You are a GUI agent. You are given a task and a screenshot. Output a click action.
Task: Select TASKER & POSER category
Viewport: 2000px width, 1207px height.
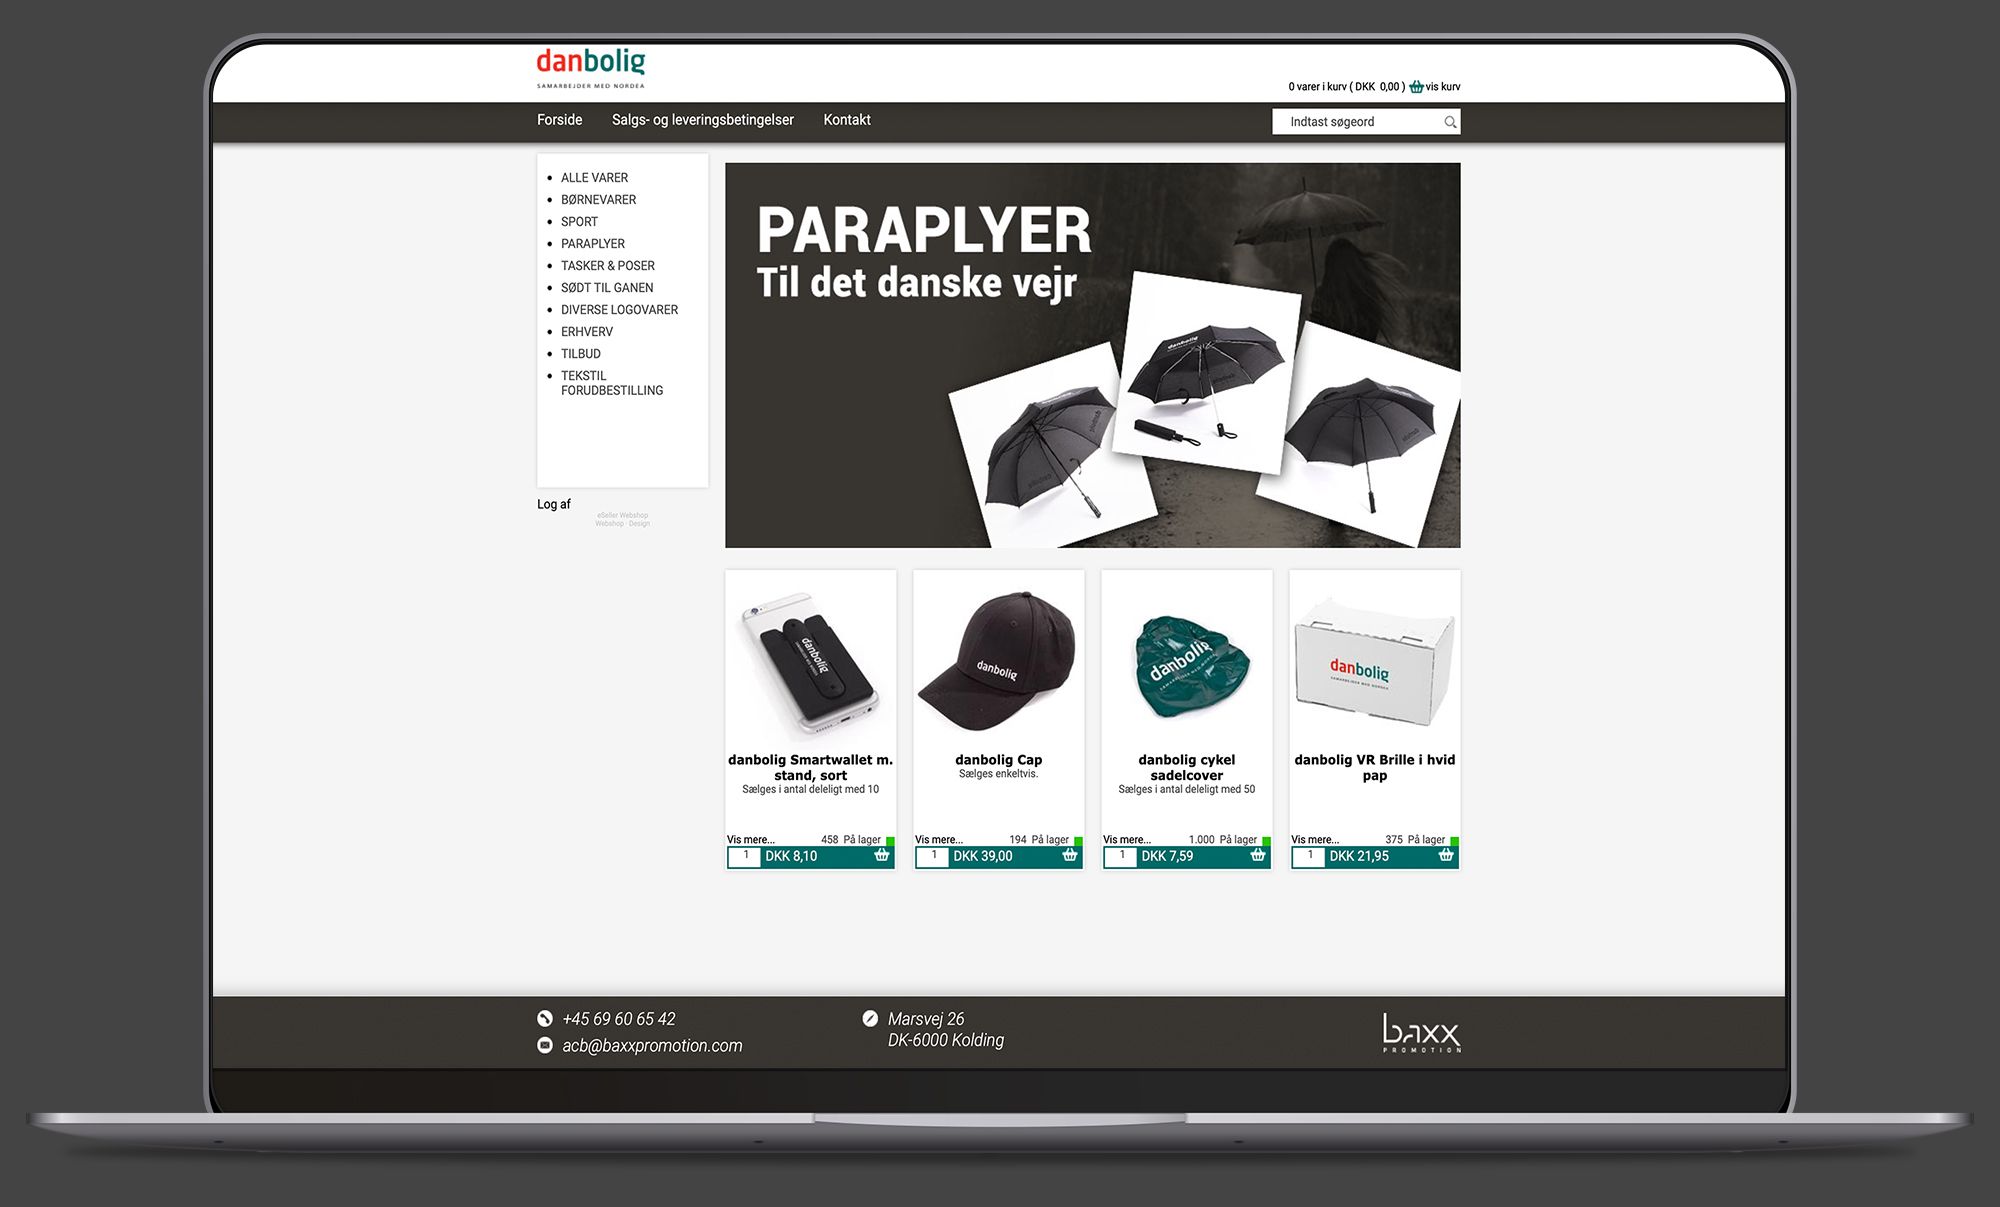click(608, 266)
